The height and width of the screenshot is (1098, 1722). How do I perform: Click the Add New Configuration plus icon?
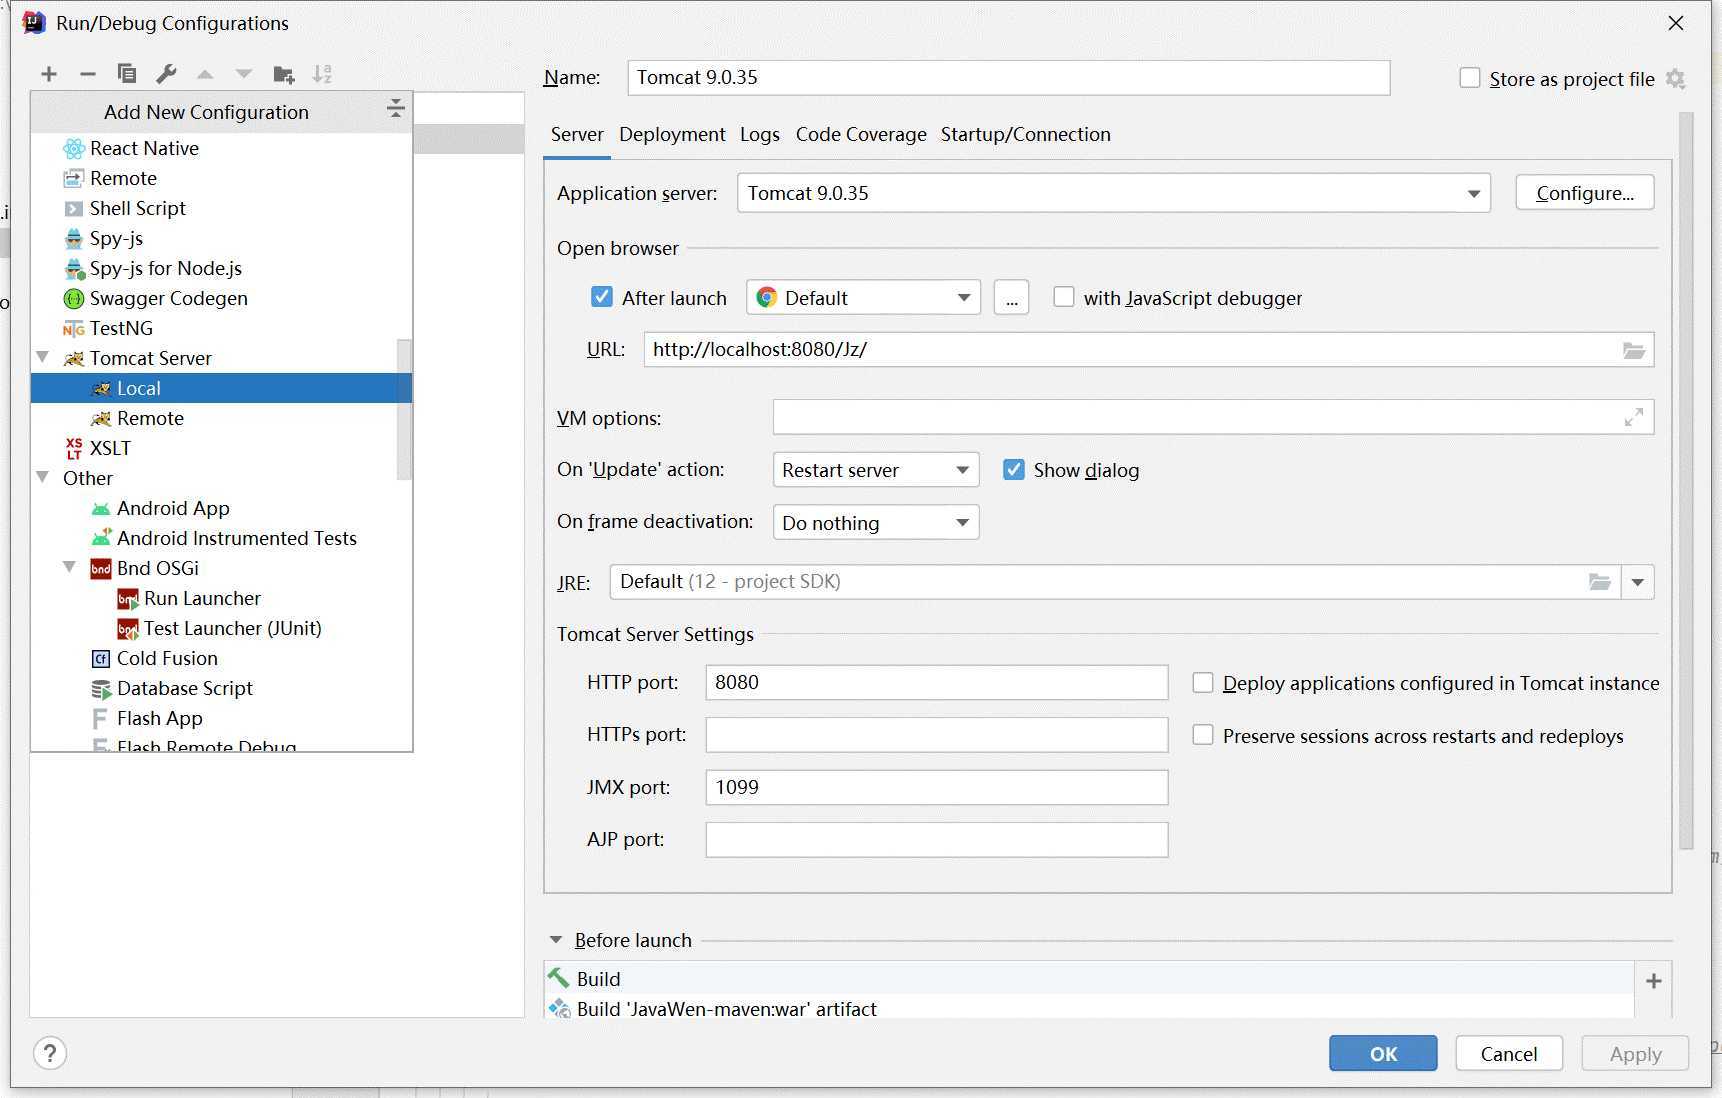(49, 74)
